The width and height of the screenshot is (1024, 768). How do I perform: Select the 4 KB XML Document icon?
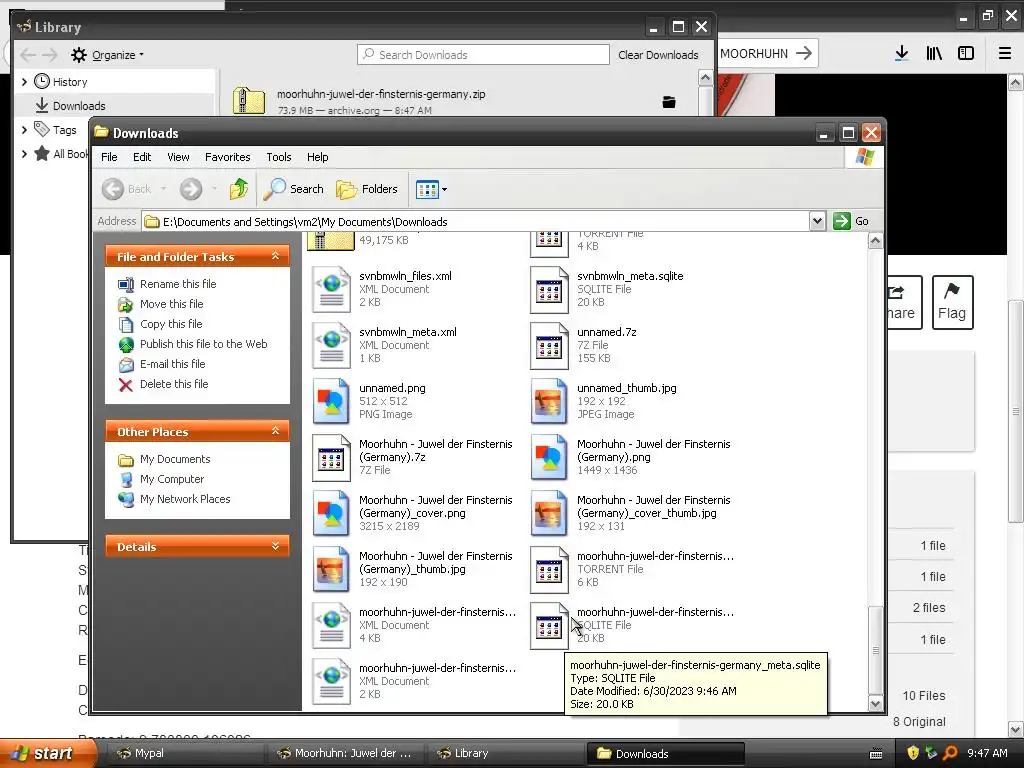tap(331, 626)
